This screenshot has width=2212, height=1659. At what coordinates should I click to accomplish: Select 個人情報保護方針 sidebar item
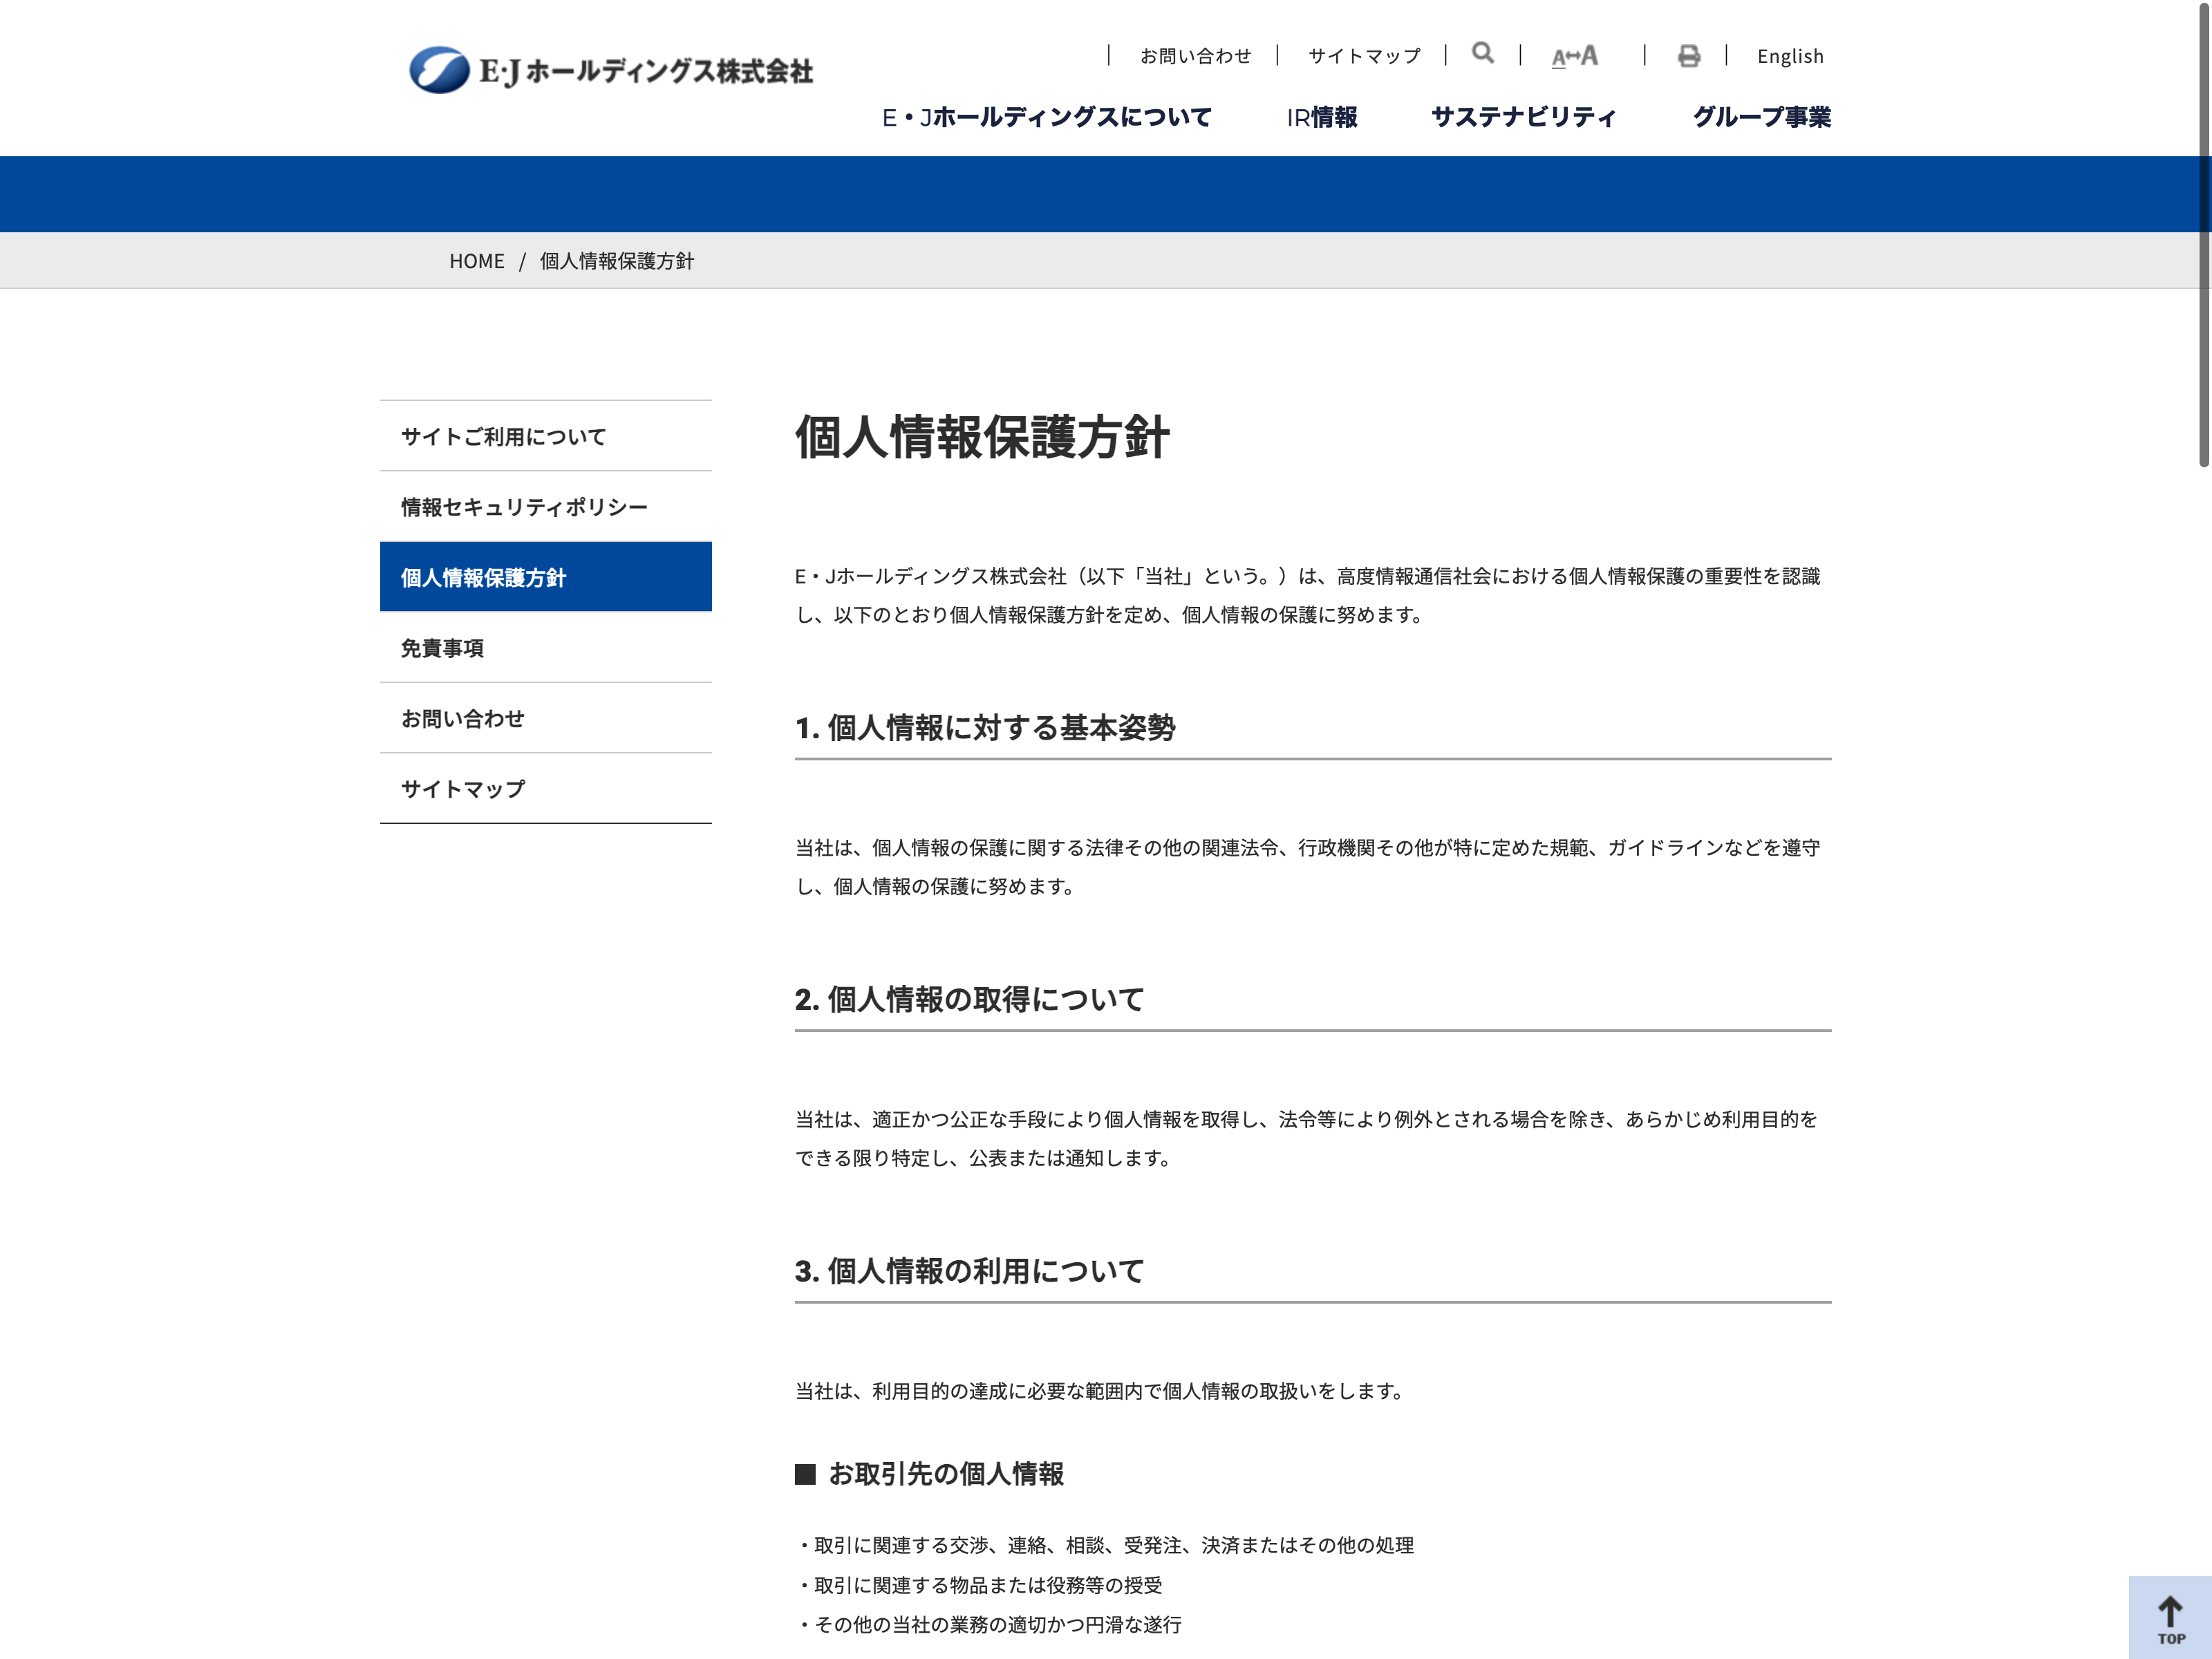pos(545,577)
